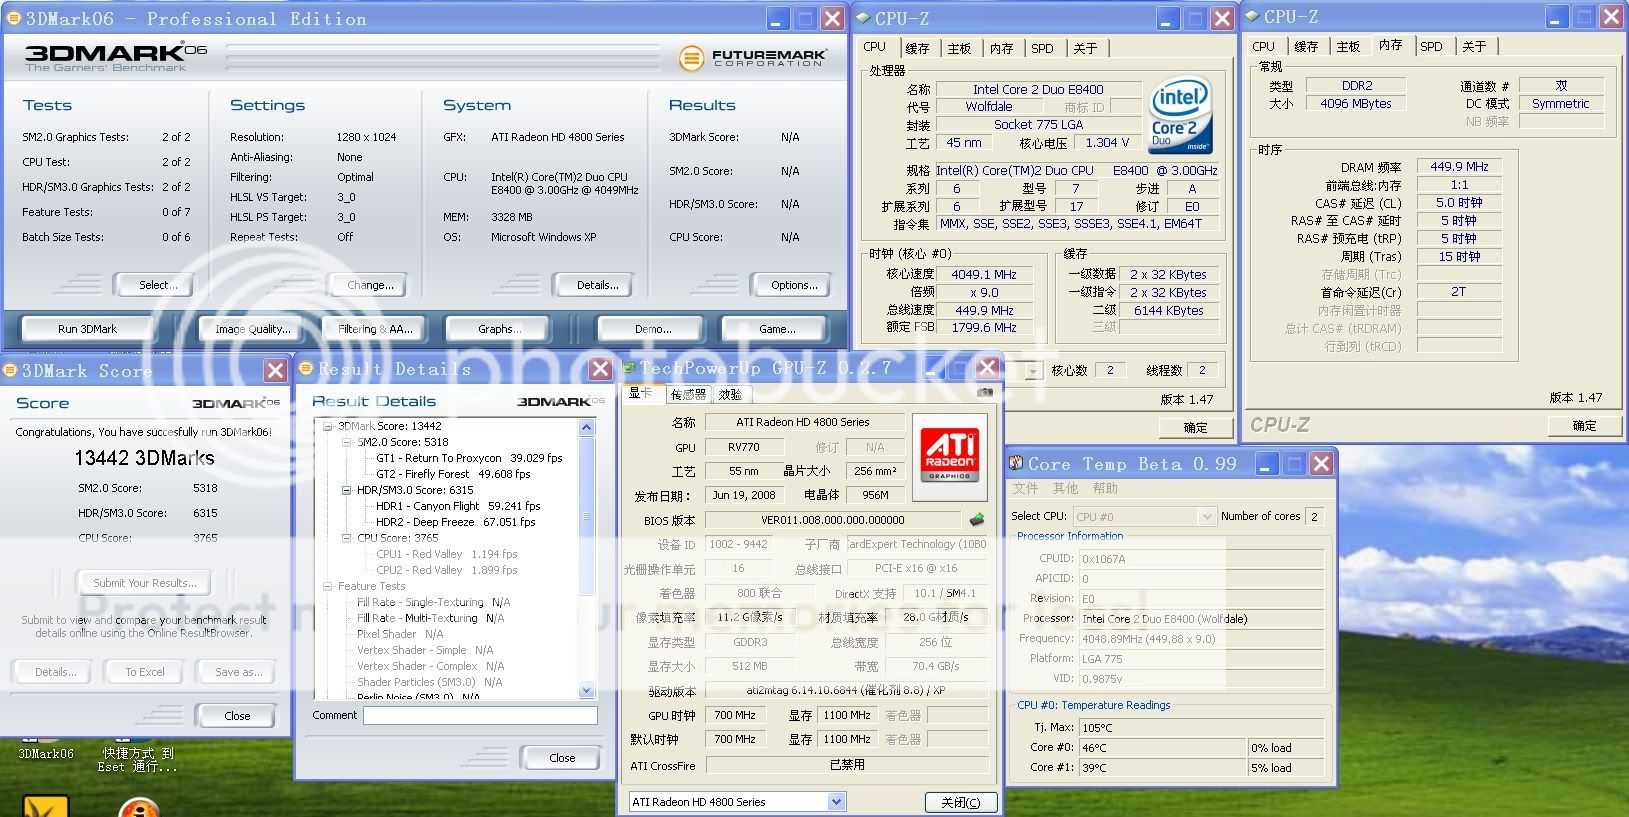The height and width of the screenshot is (817, 1629).
Task: Click 确定 in the left CPU-Z window
Action: (x=1195, y=427)
